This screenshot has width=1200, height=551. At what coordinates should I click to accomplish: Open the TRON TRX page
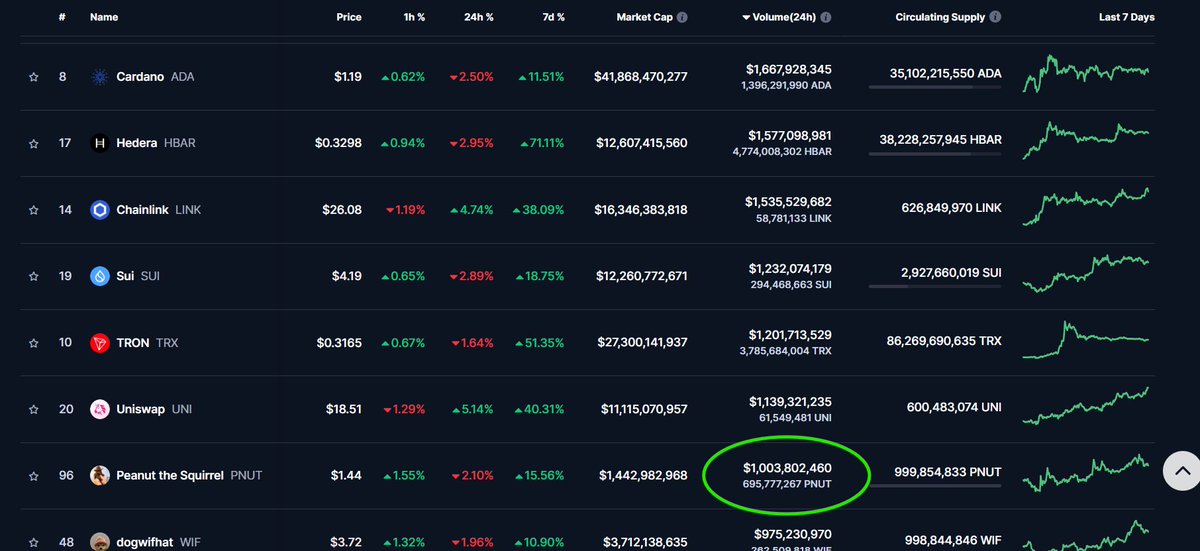(147, 343)
